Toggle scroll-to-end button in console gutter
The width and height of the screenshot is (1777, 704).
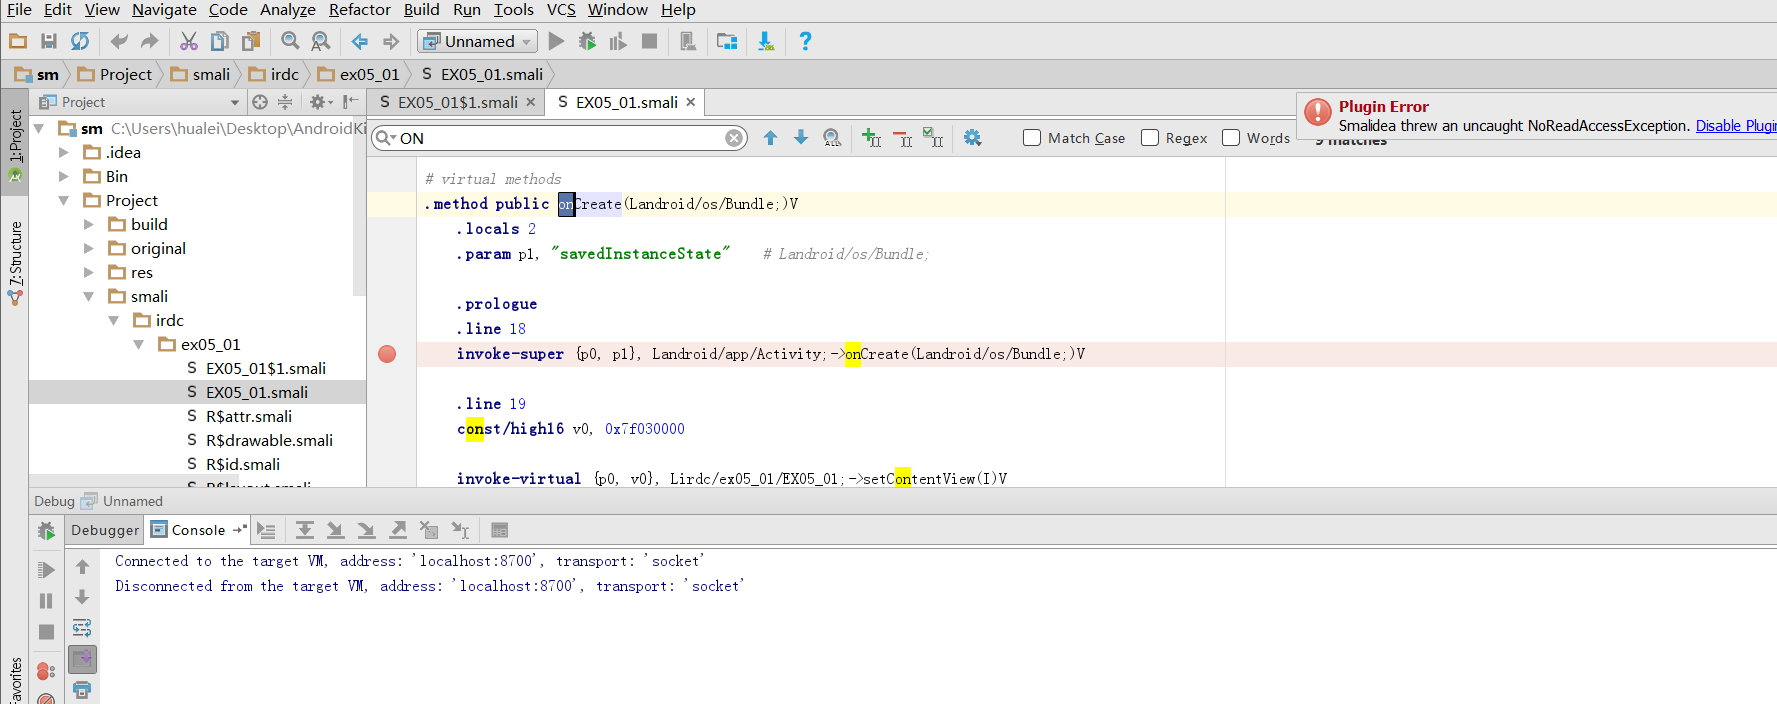pos(82,659)
